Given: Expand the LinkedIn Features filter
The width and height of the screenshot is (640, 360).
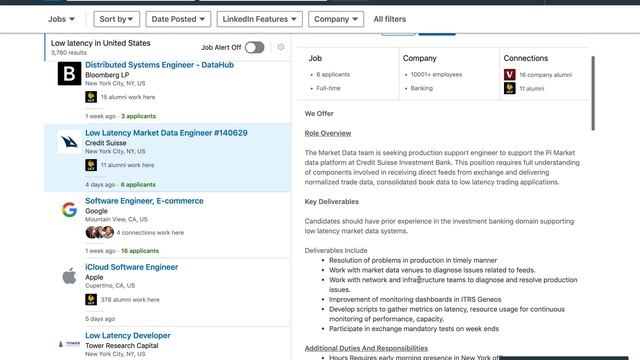Looking at the screenshot, I should point(260,19).
